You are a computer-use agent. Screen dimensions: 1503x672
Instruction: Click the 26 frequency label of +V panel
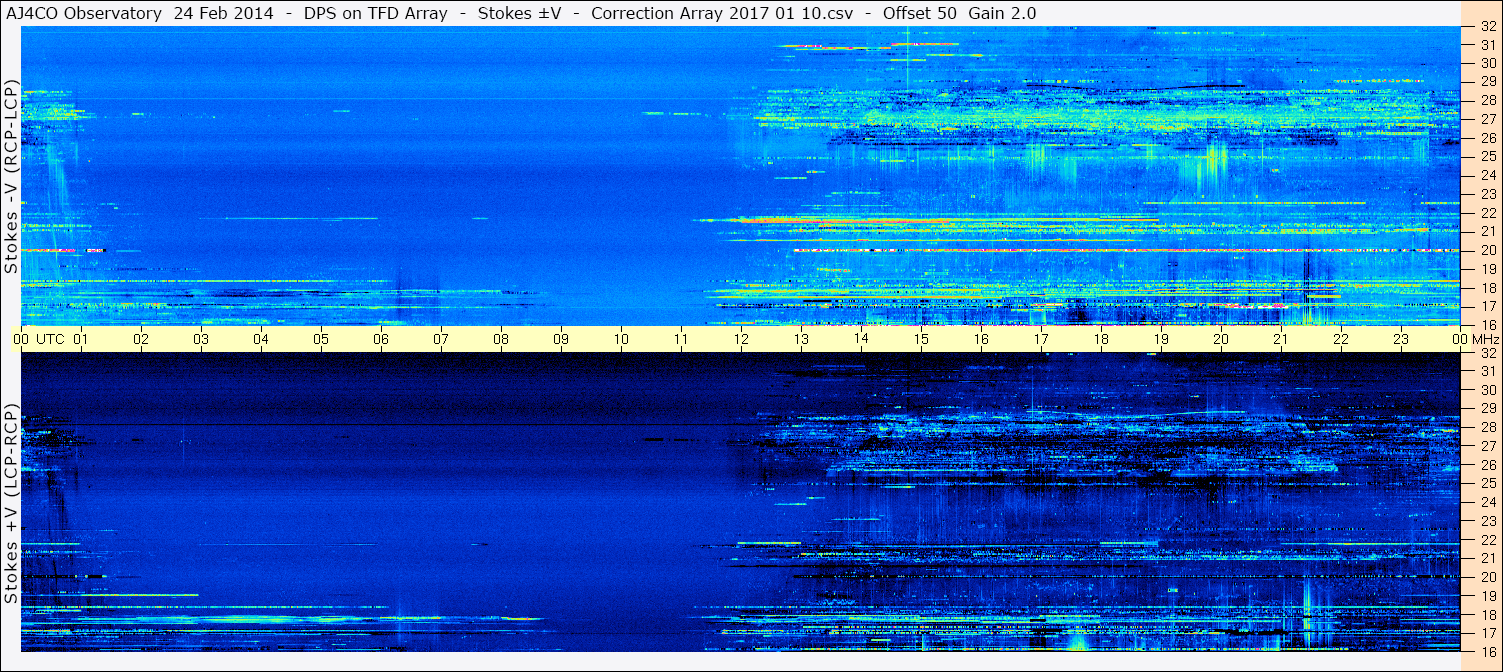1488,465
